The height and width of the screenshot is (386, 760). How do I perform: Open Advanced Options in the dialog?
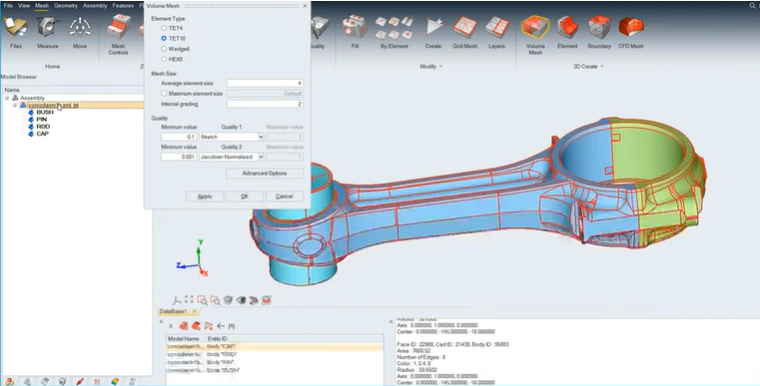pos(265,173)
